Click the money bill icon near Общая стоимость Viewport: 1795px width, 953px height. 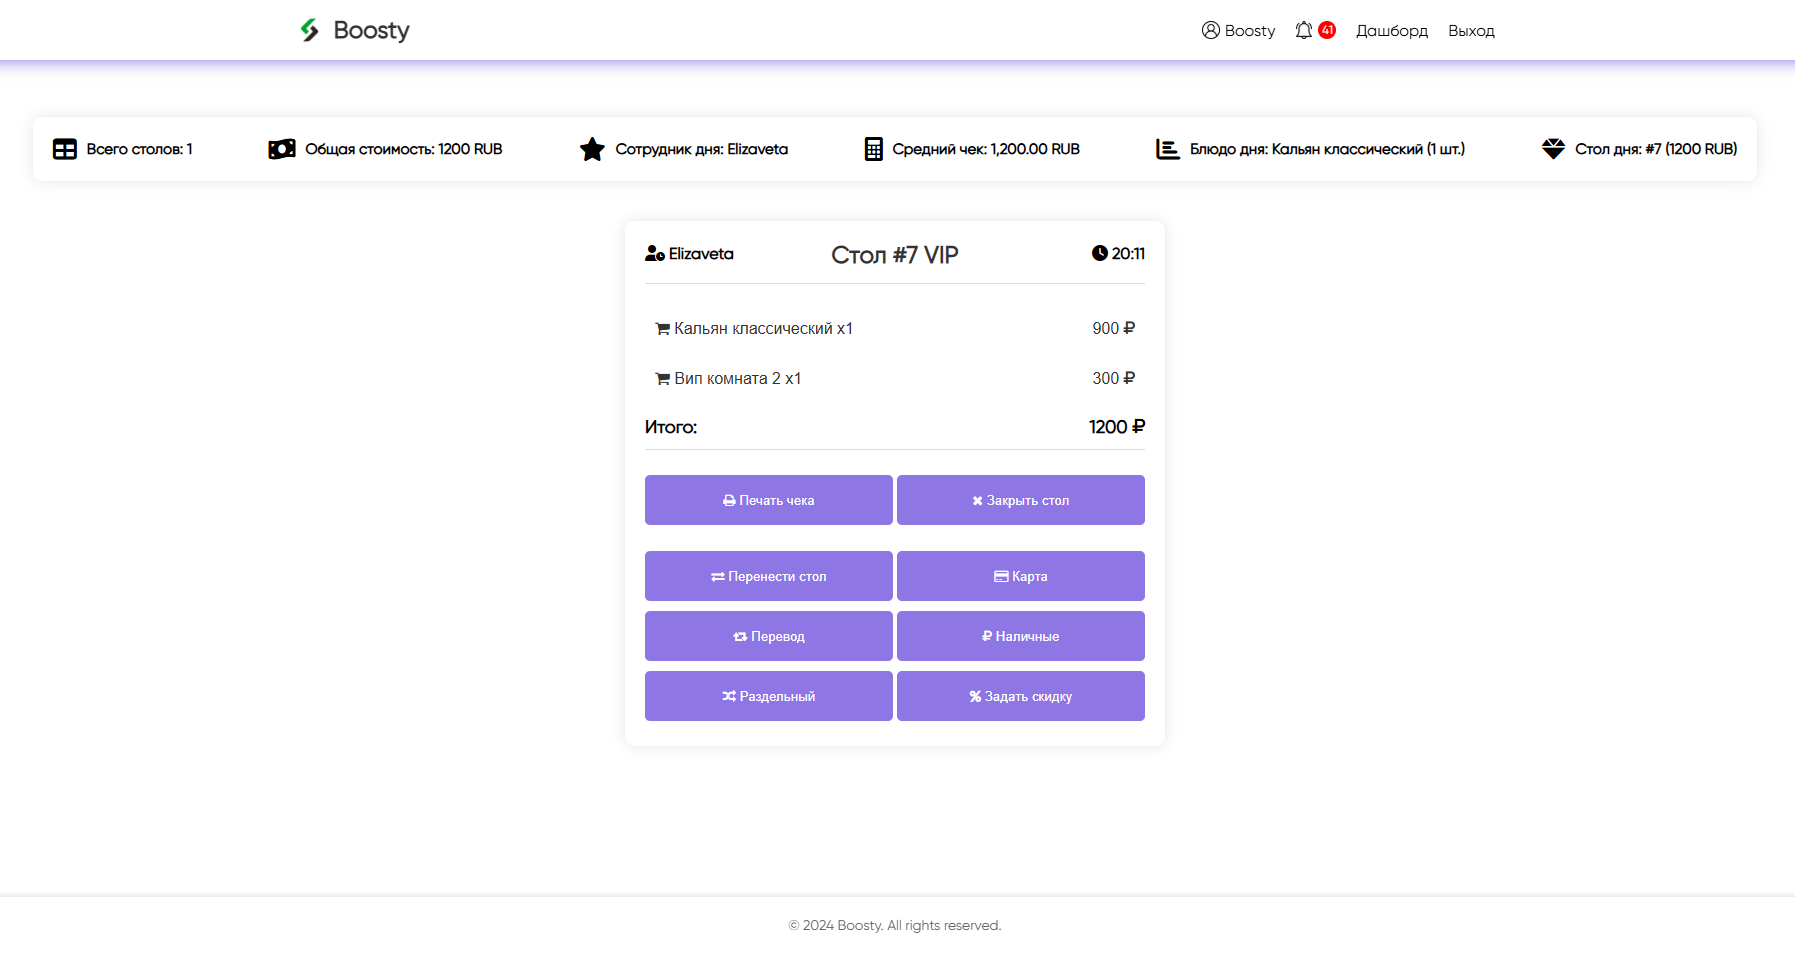click(282, 149)
